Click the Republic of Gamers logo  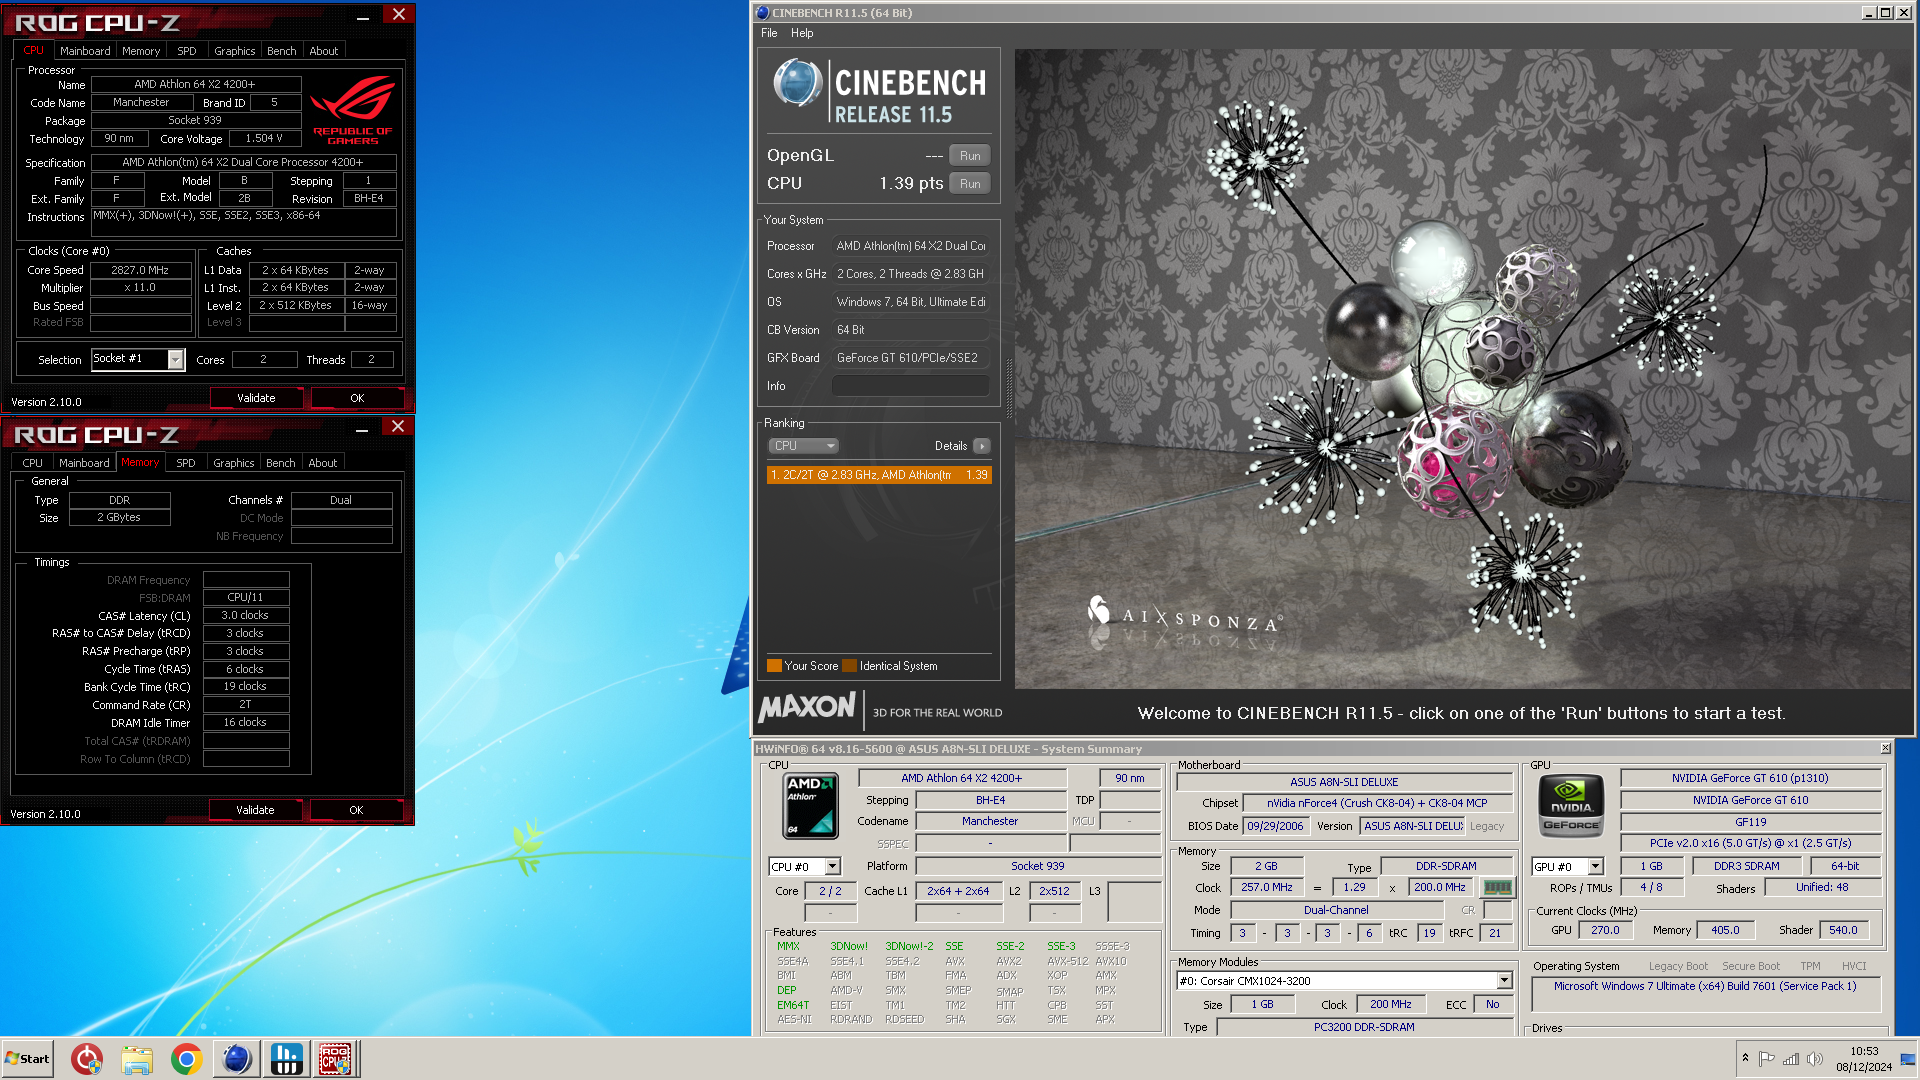pos(353,110)
